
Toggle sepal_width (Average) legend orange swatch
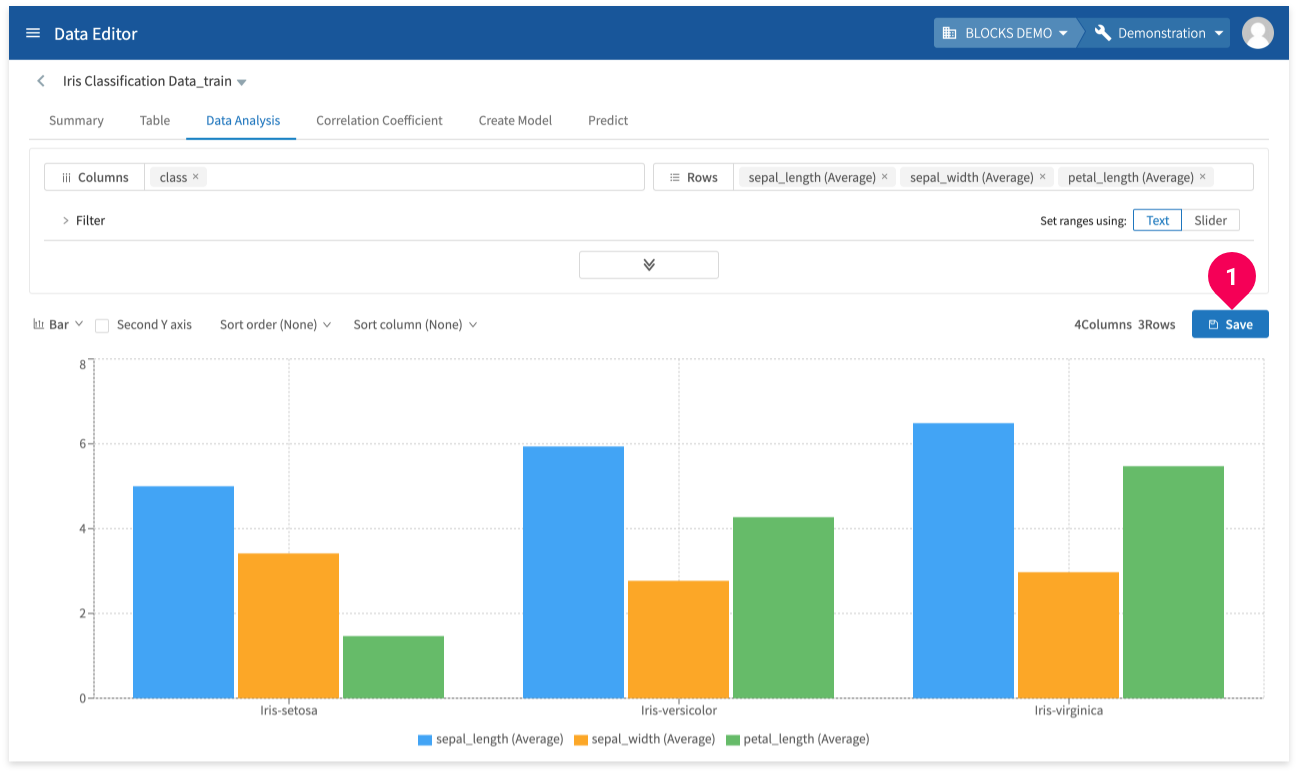point(581,739)
